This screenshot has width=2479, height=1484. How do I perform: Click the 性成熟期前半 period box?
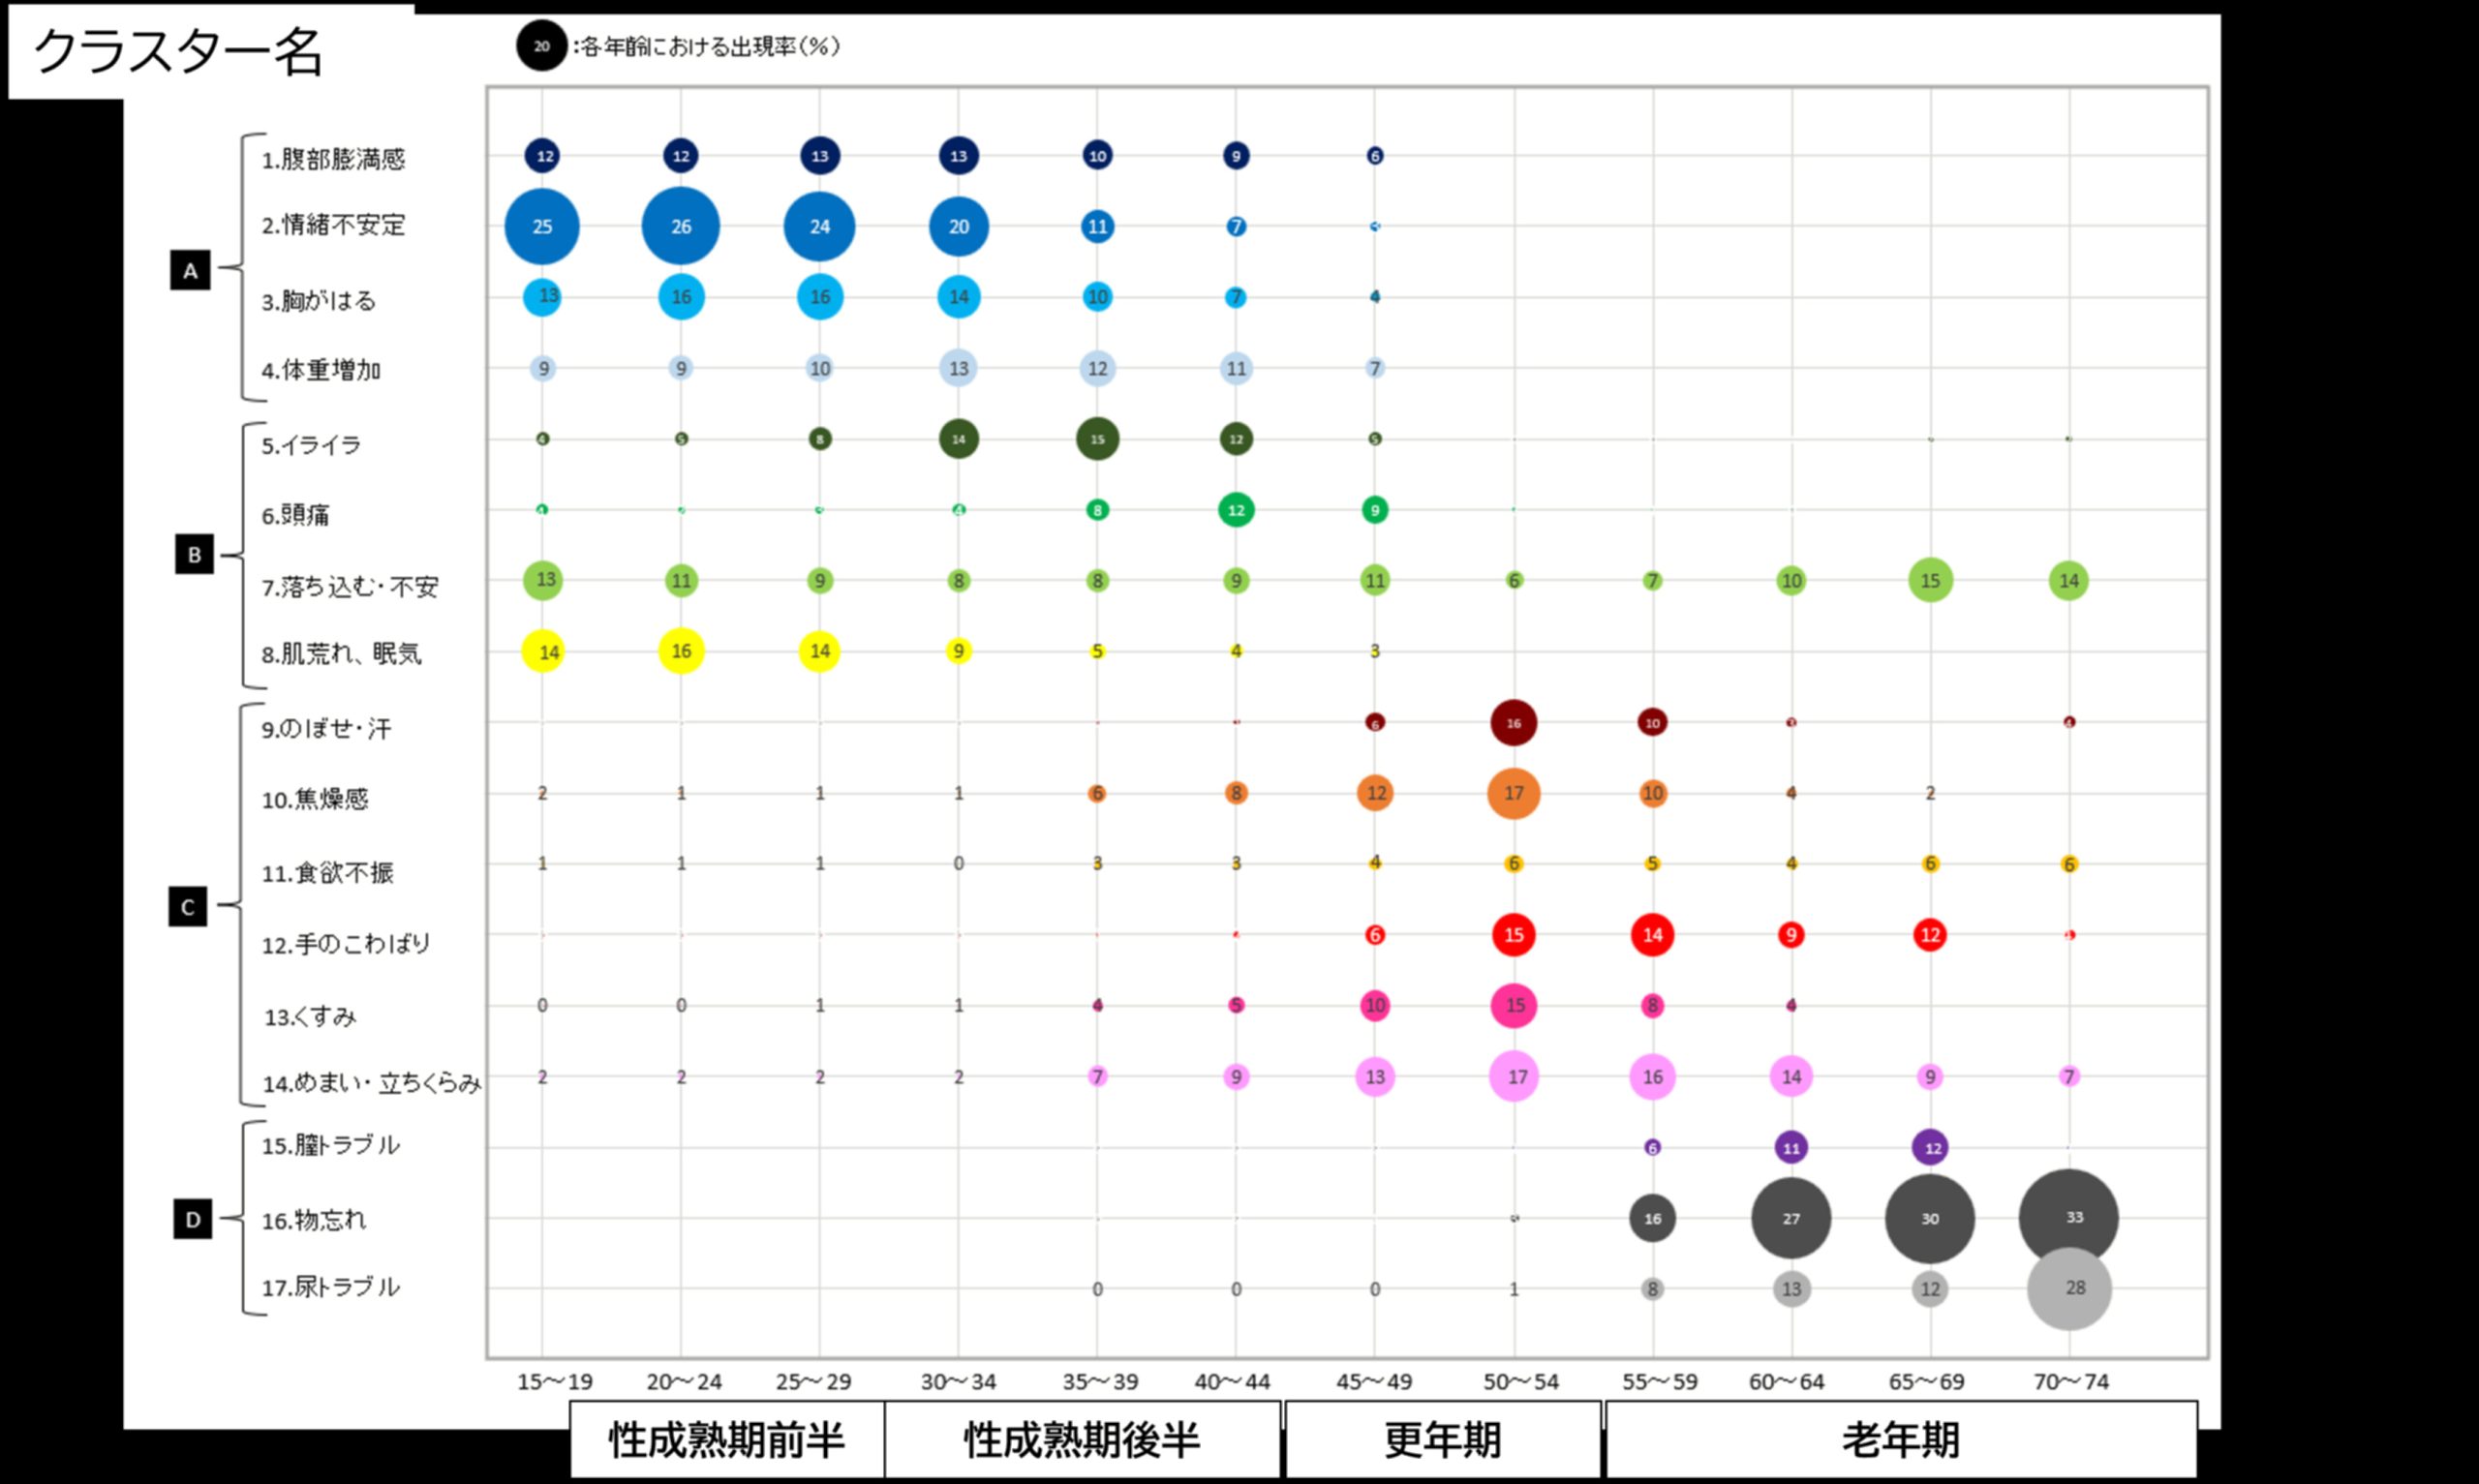point(727,1440)
